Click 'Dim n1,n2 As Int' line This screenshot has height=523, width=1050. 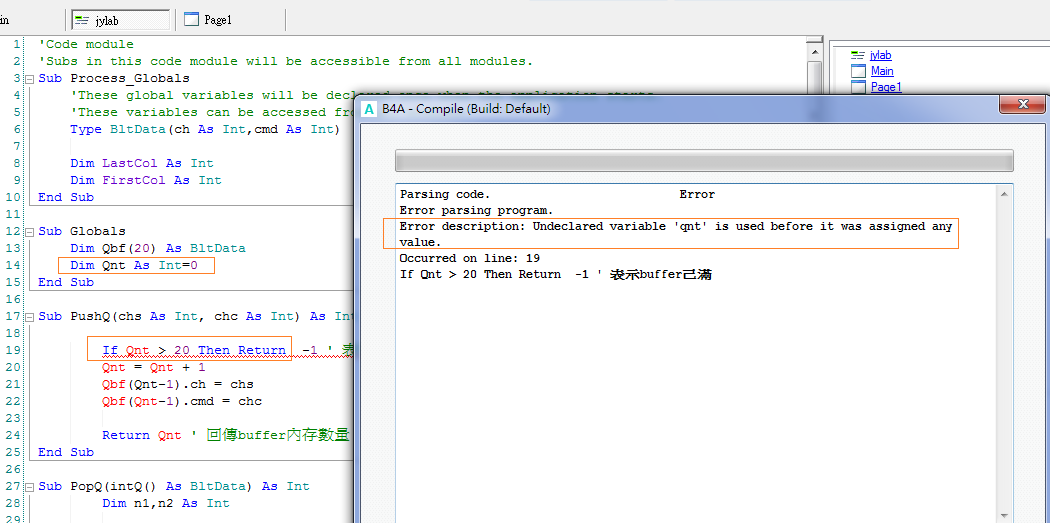click(165, 504)
